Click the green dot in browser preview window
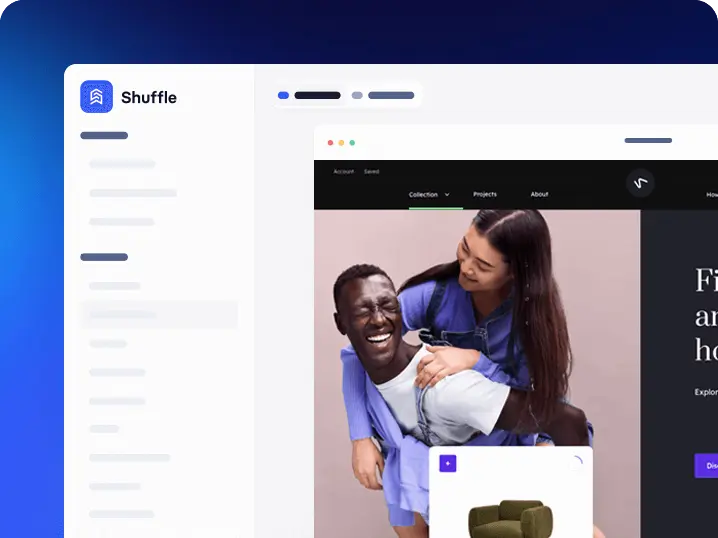 pos(352,142)
